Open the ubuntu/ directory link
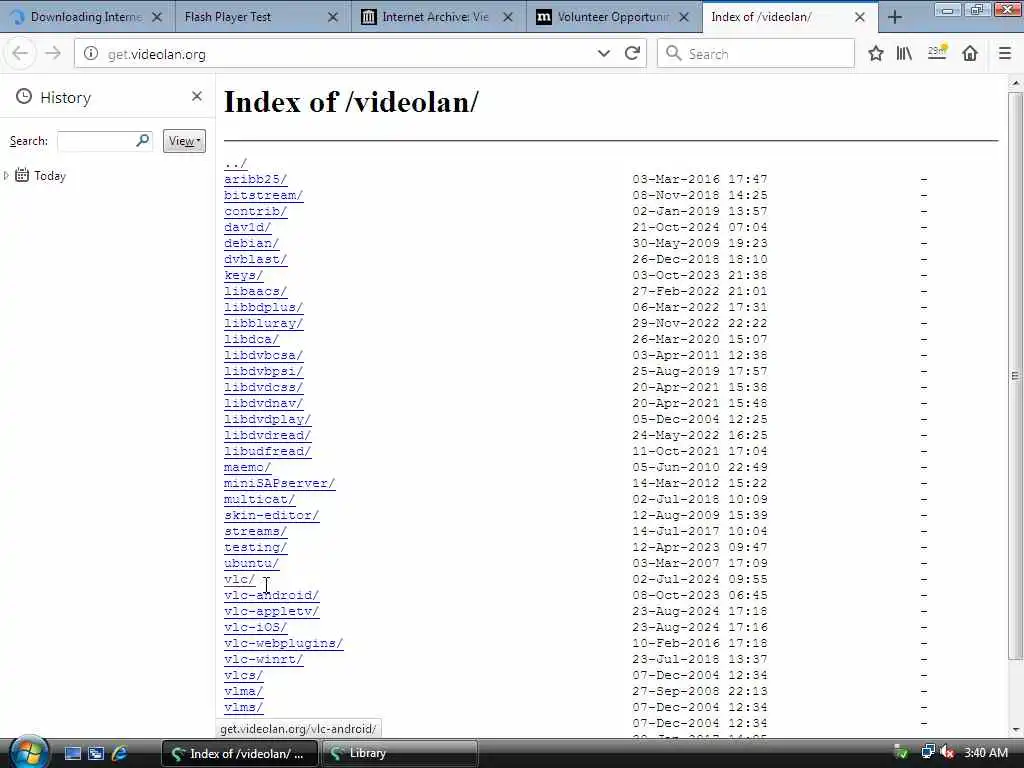Viewport: 1024px width, 768px height. pos(251,564)
